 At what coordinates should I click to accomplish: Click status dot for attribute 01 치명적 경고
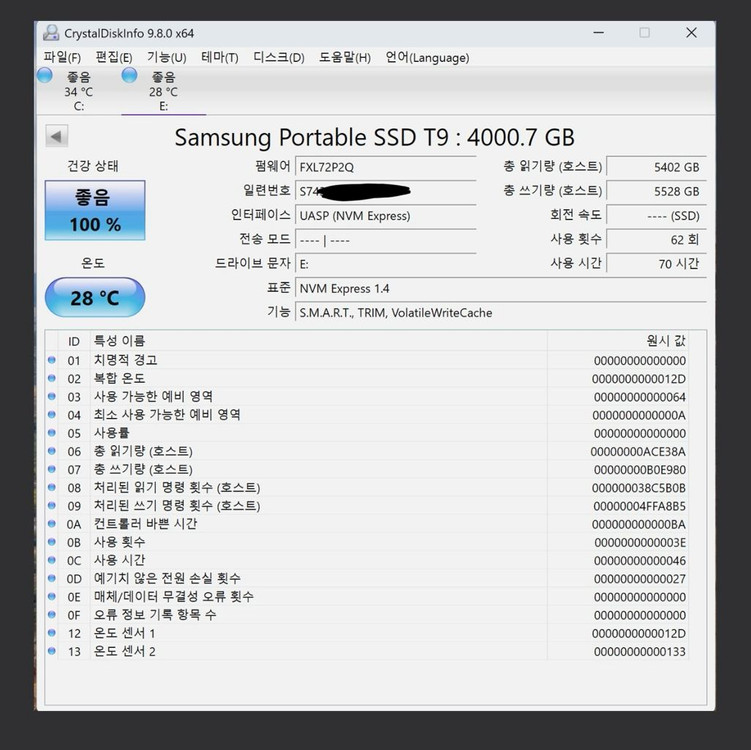pos(52,360)
